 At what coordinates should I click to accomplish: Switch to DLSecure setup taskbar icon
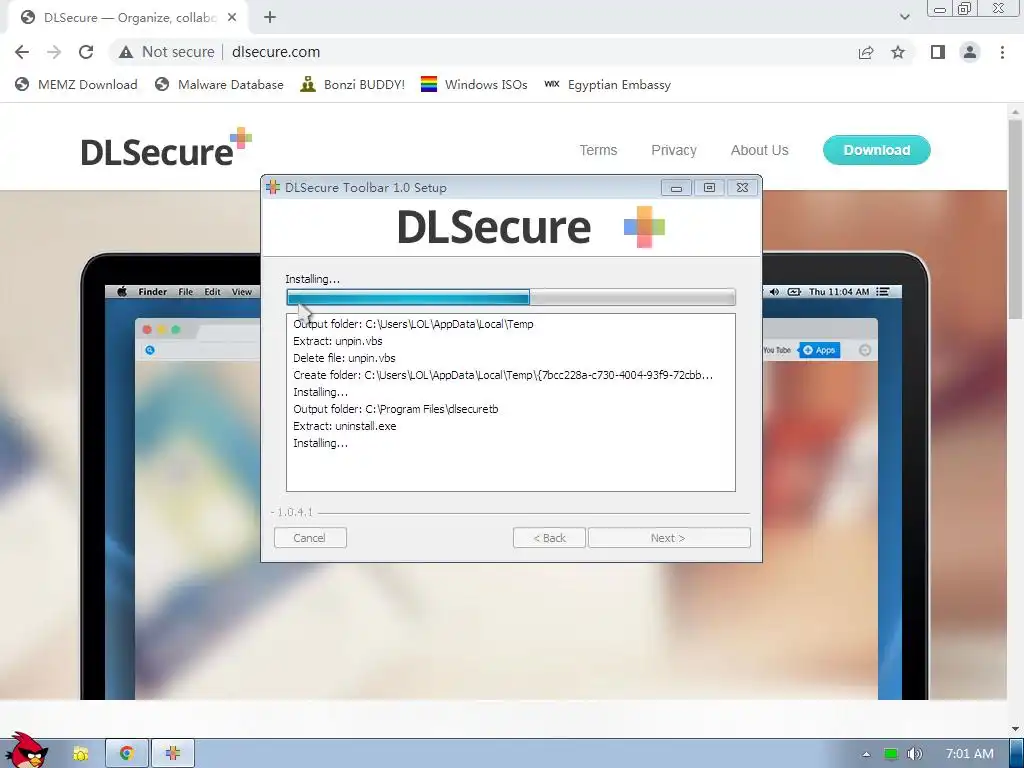point(173,754)
